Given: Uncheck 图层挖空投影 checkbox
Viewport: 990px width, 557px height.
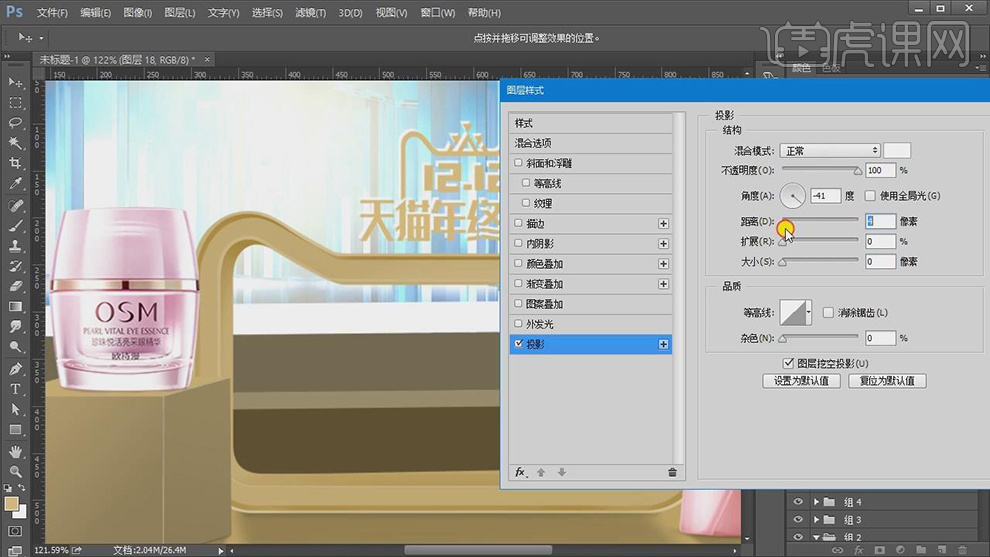Looking at the screenshot, I should click(789, 363).
